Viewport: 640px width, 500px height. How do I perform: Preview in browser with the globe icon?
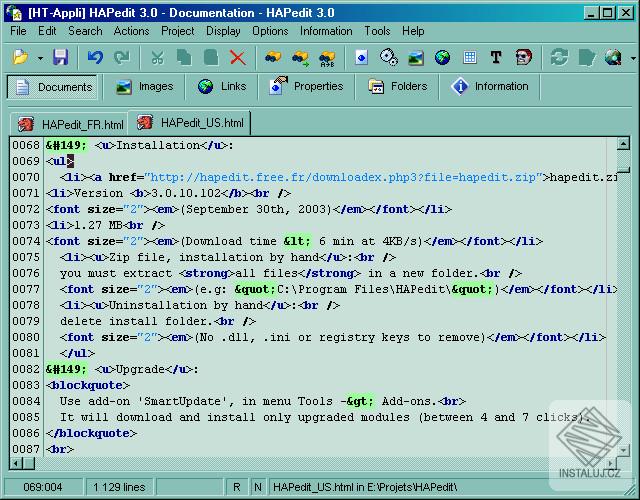click(613, 58)
